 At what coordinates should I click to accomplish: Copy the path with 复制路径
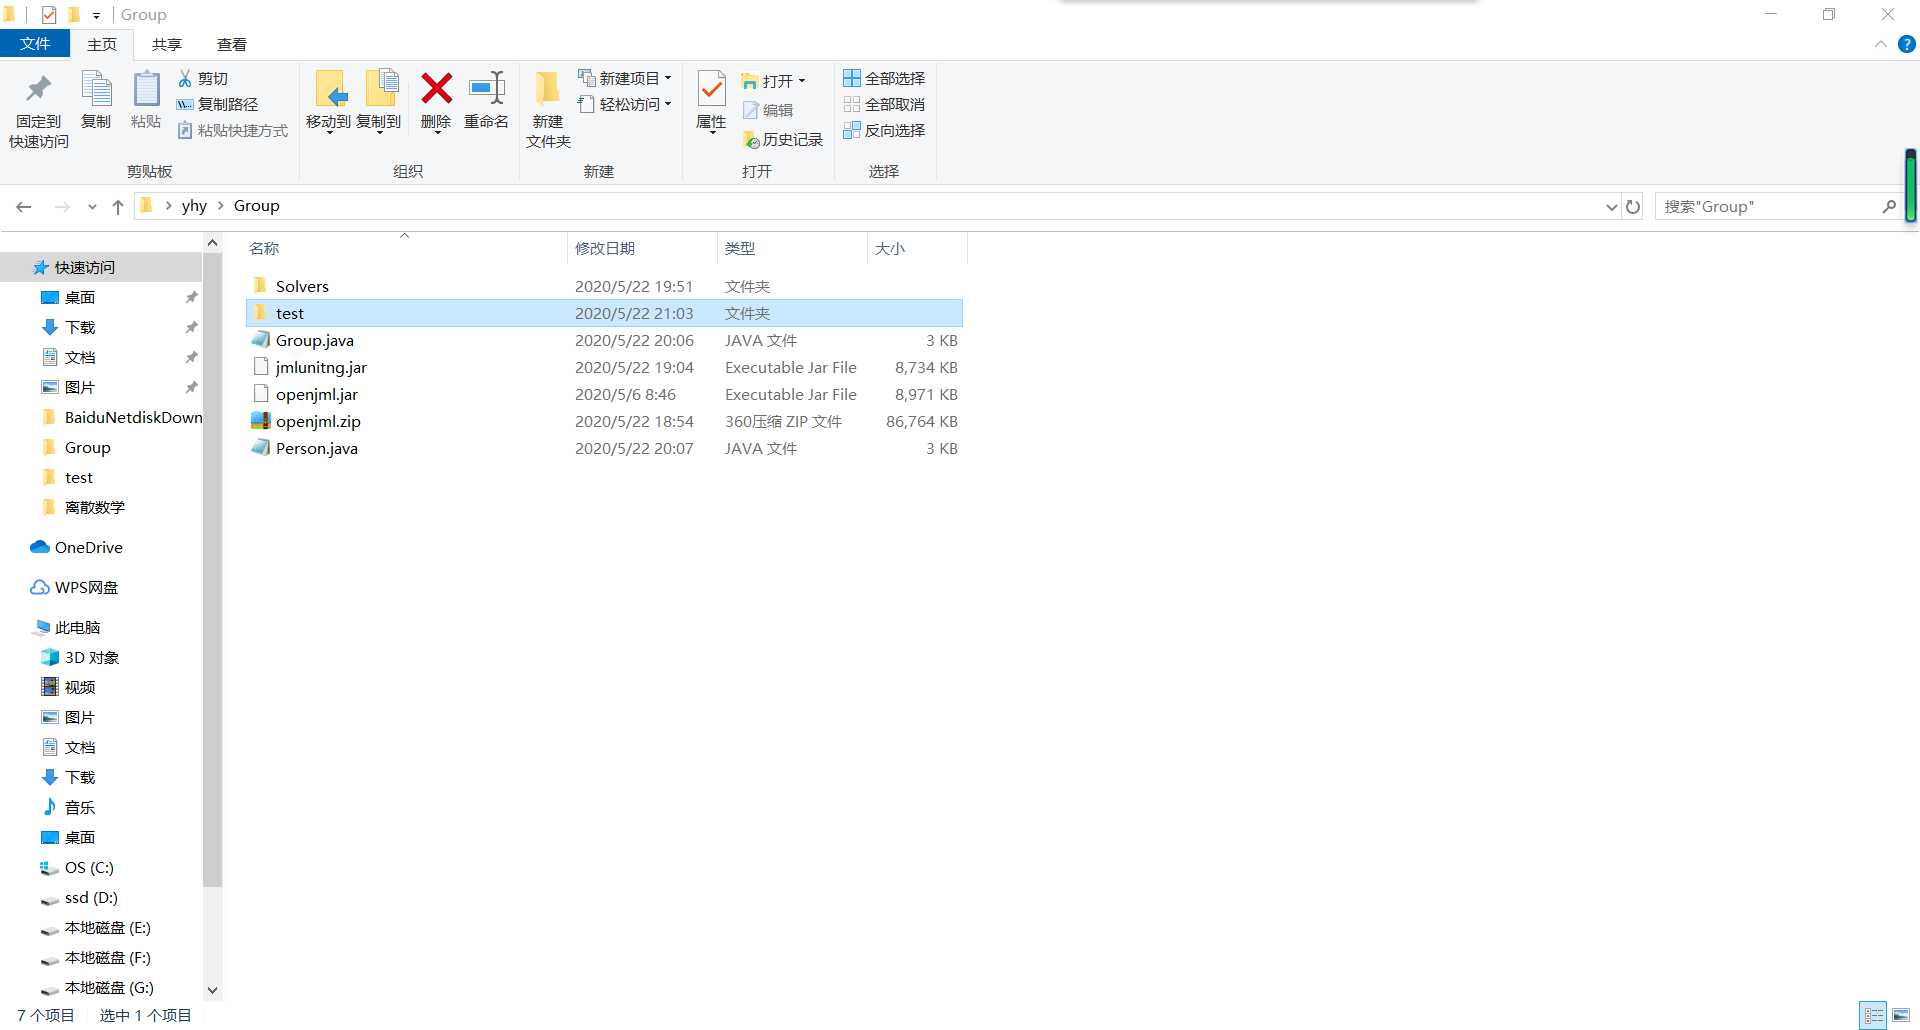(217, 104)
